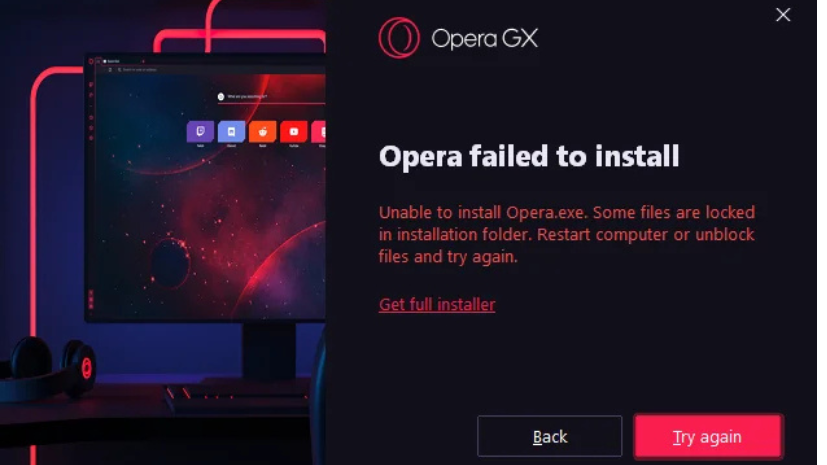The height and width of the screenshot is (465, 827).
Task: Select the red YouTube speed dial tile
Action: [x=294, y=131]
